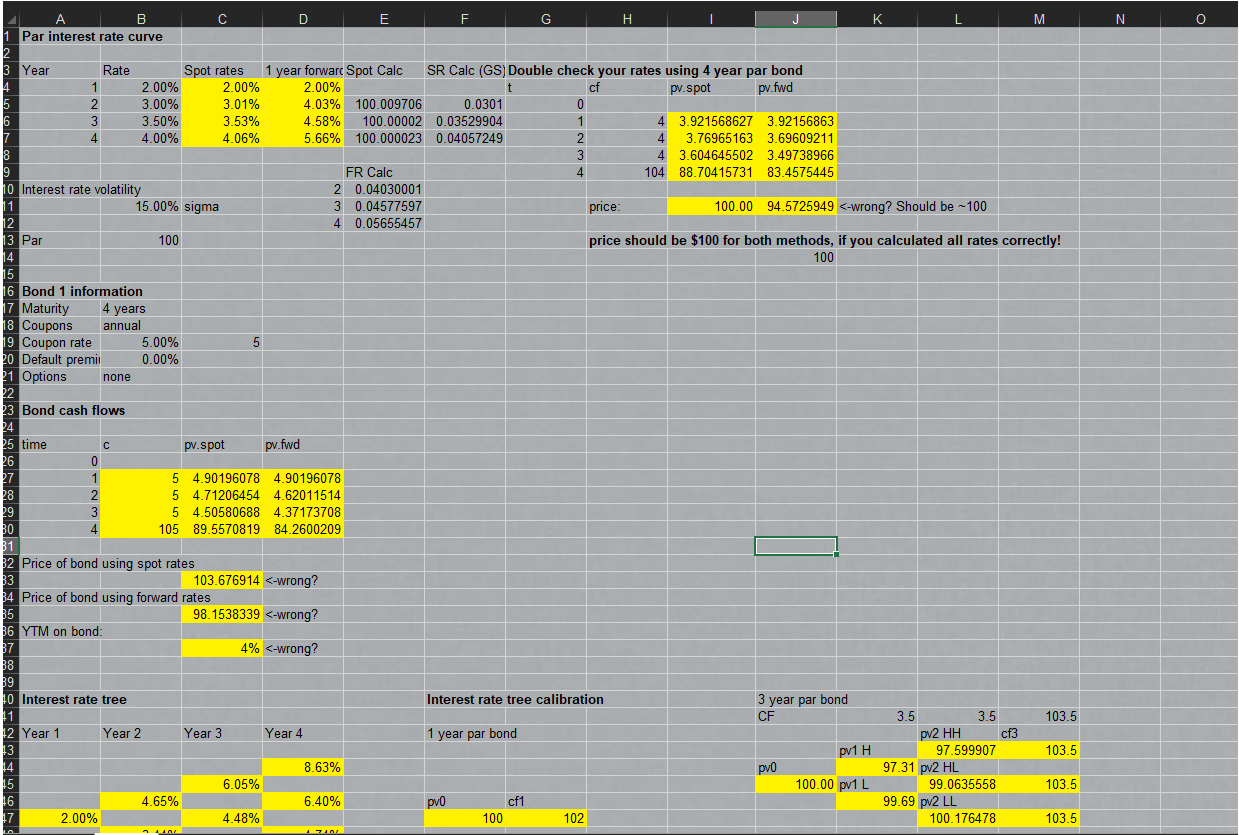Click the spot rate cell 3.53%
Viewport: 1239px width, 835px height.
click(x=221, y=121)
